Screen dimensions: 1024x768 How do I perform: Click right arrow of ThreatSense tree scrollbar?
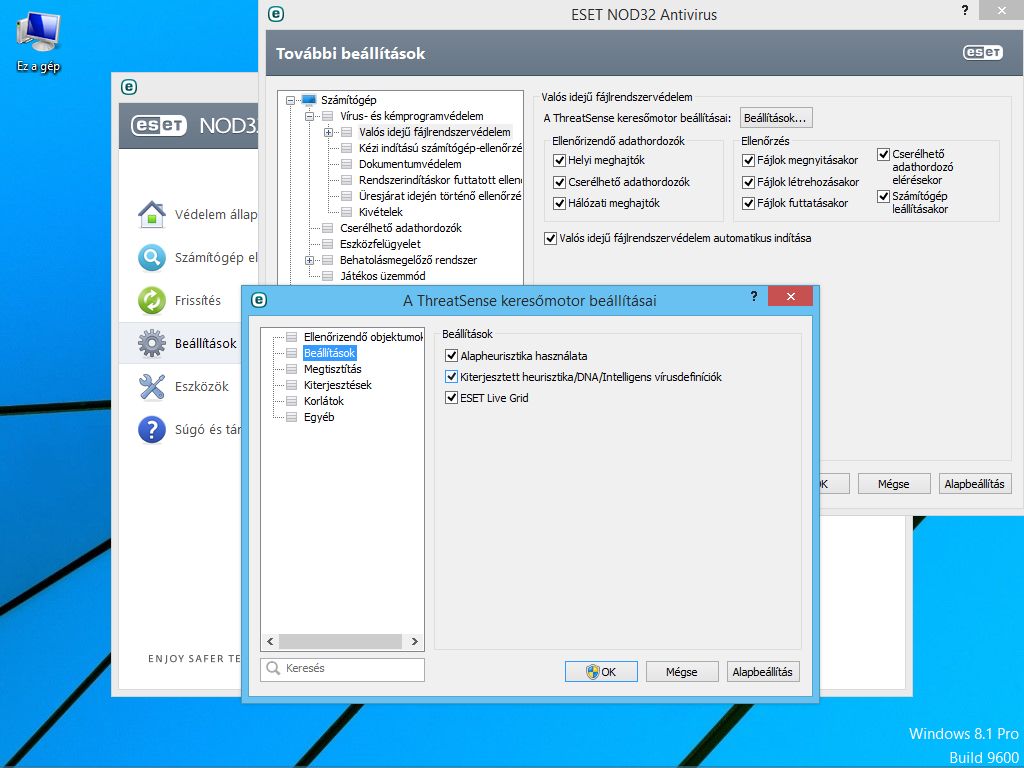click(414, 642)
